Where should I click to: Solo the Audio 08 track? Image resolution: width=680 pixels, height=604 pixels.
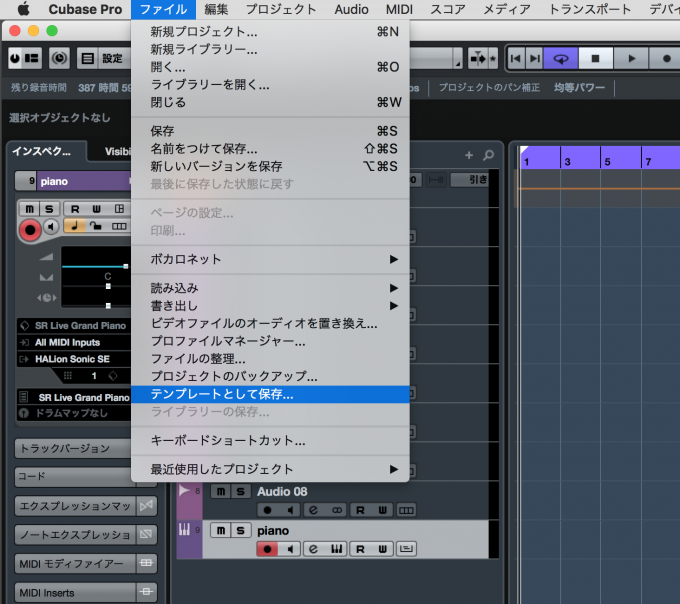click(x=240, y=492)
